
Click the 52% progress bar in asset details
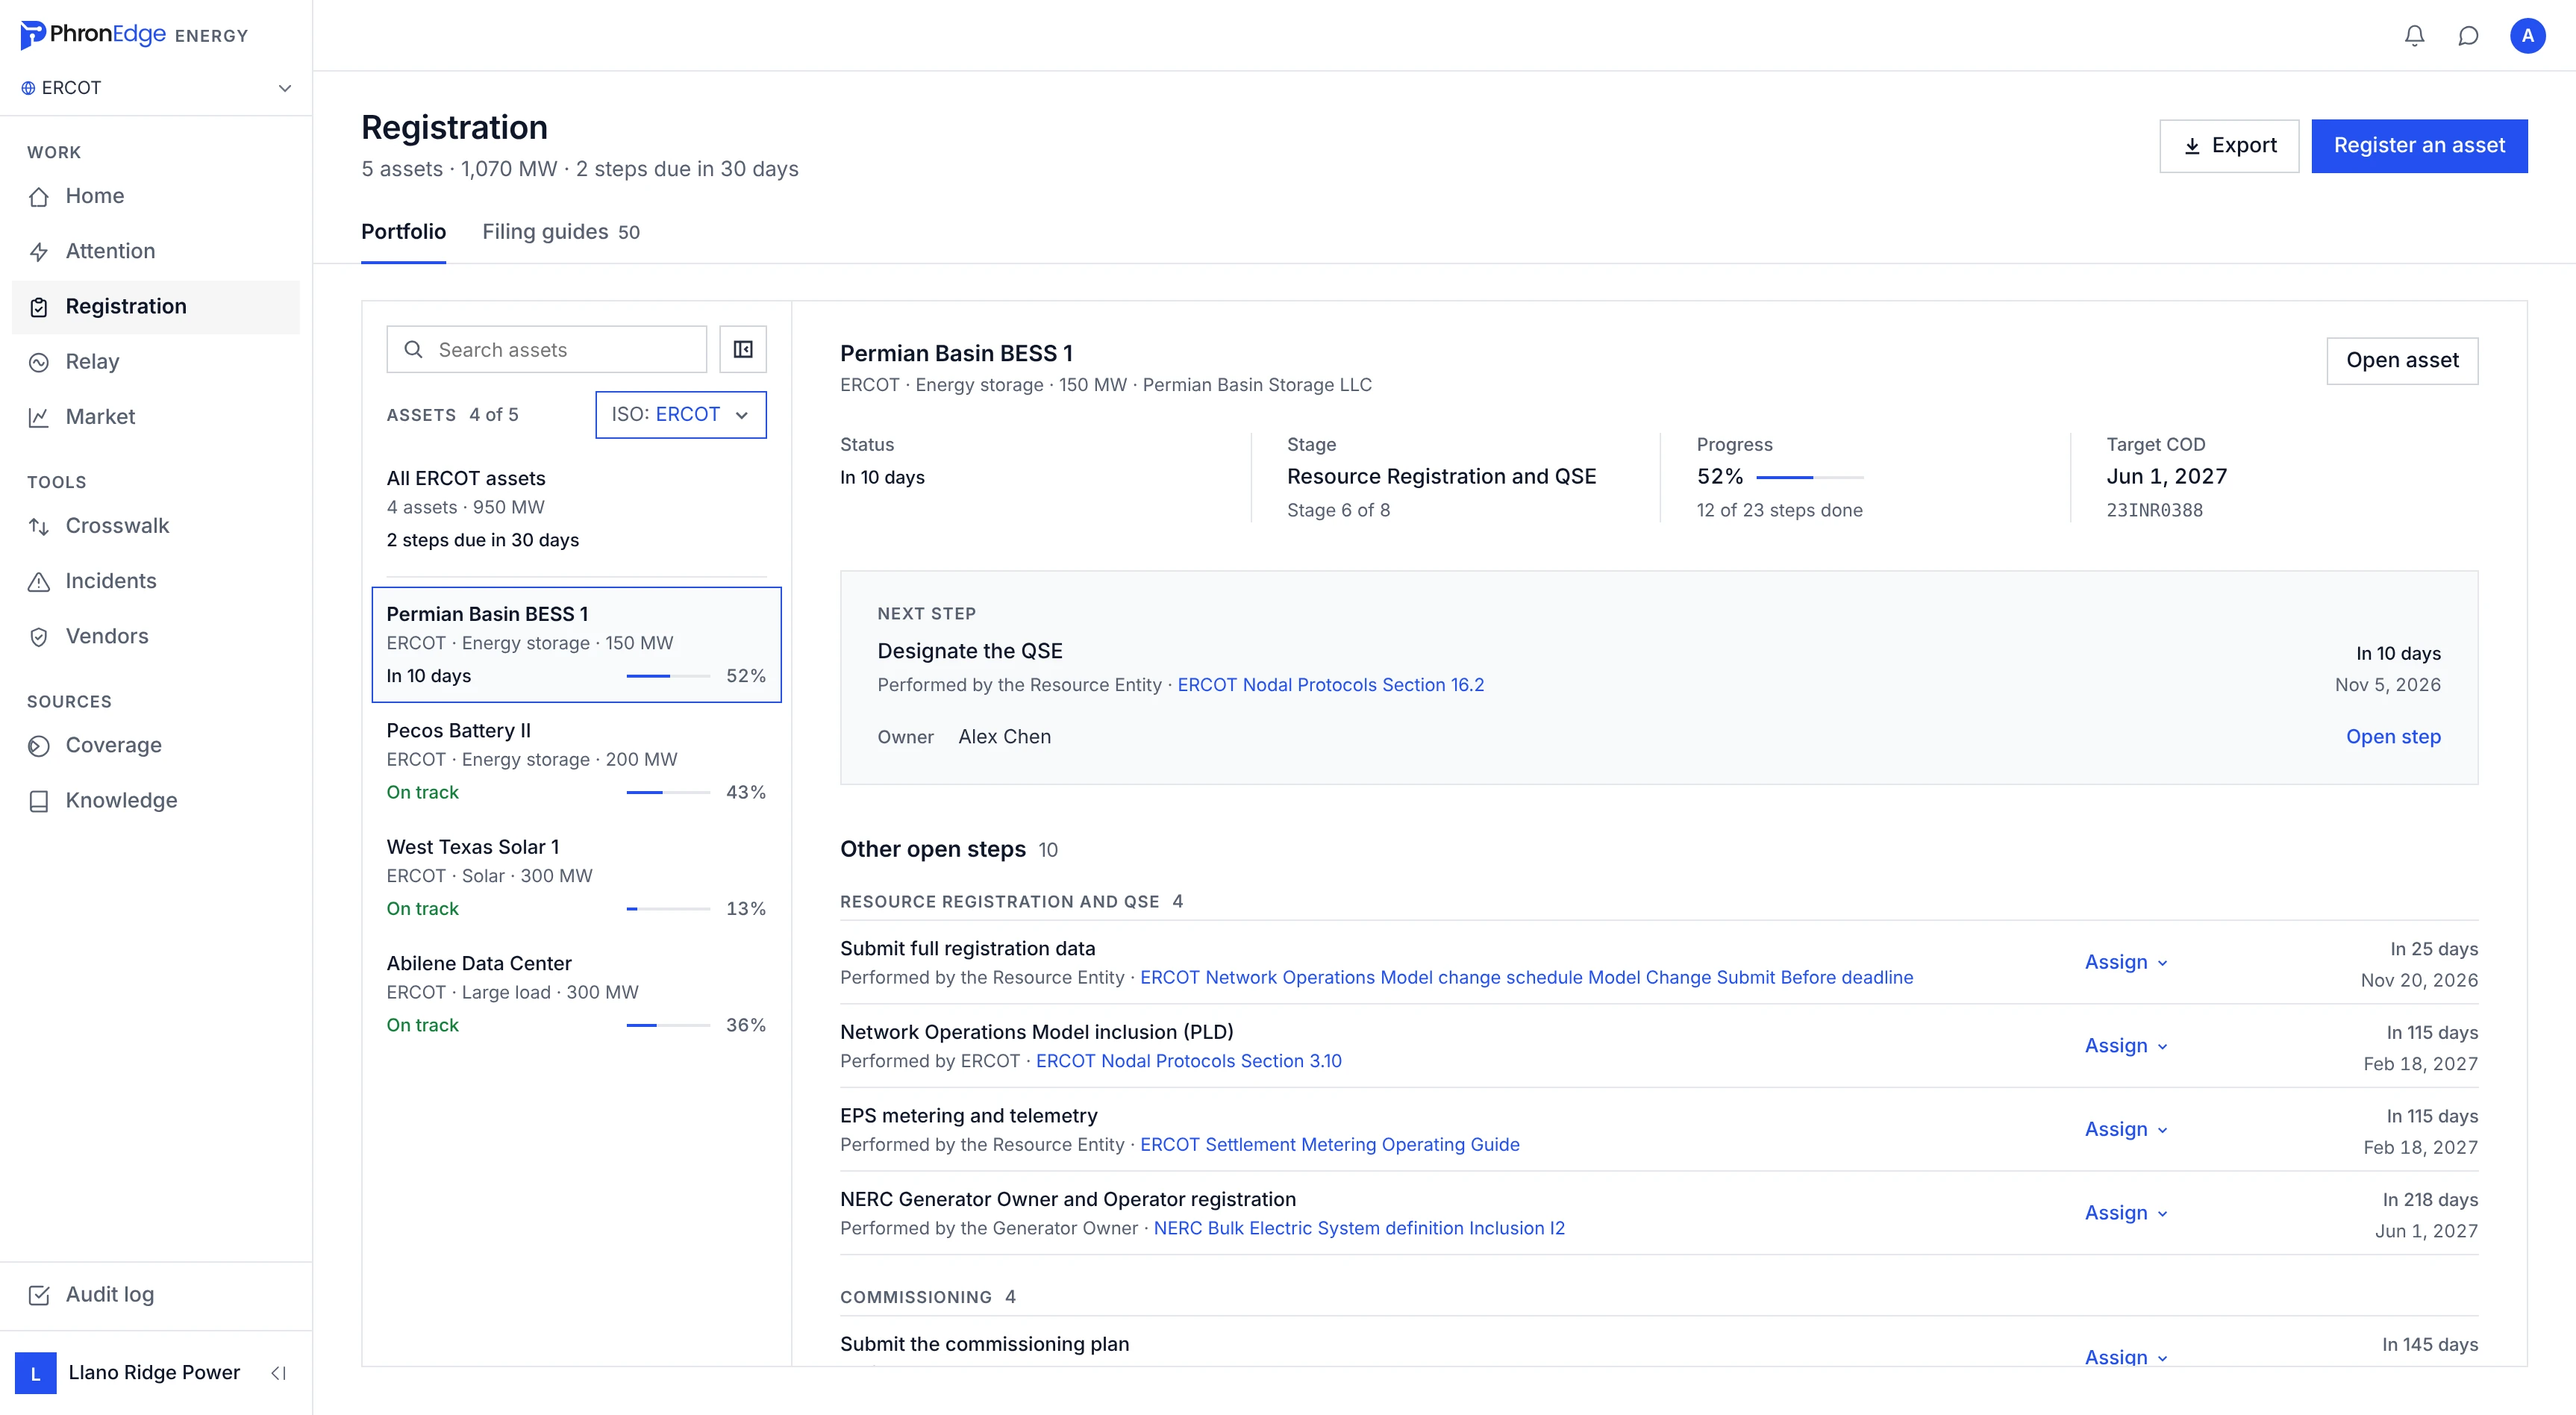click(x=1809, y=478)
